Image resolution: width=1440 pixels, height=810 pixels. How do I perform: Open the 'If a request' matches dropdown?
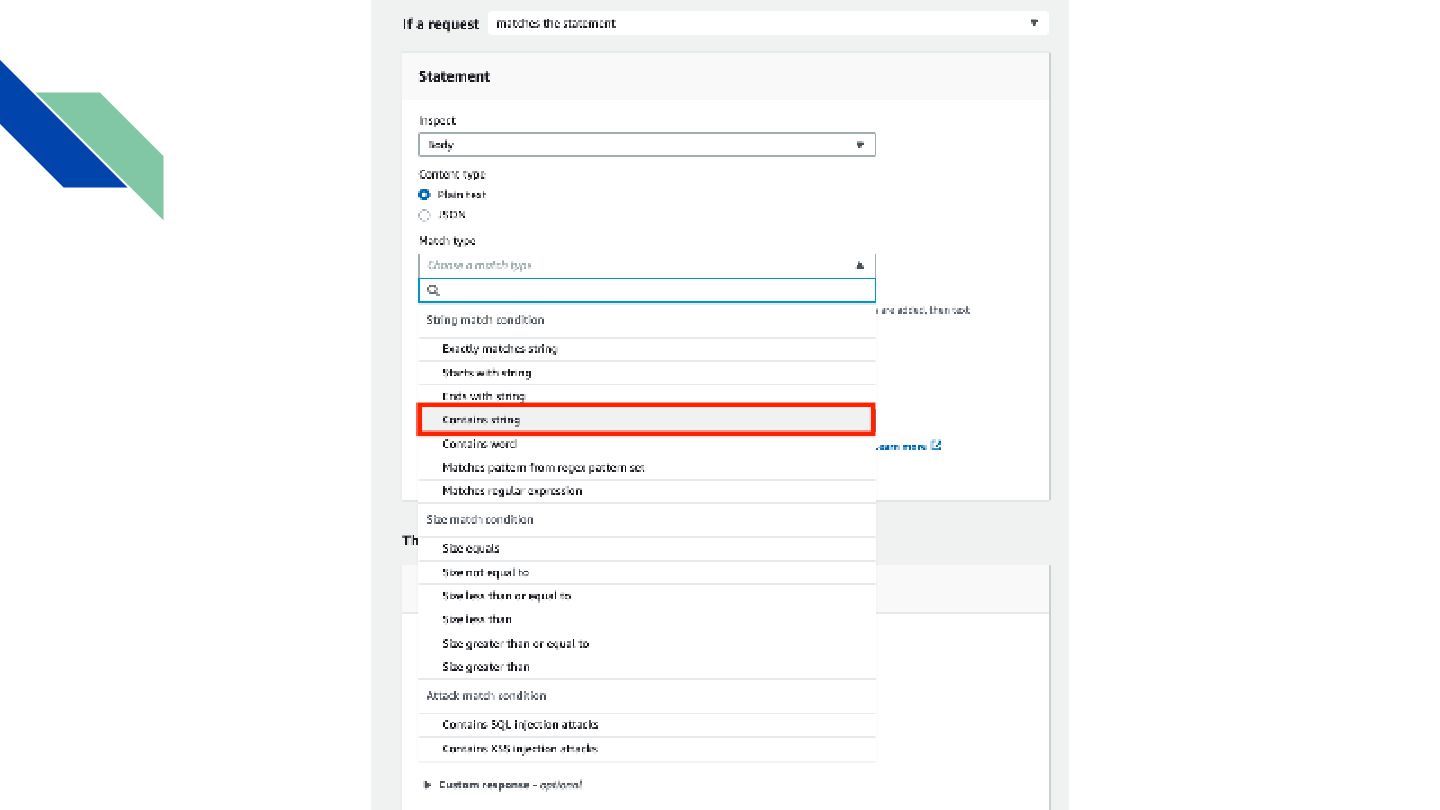pos(768,23)
